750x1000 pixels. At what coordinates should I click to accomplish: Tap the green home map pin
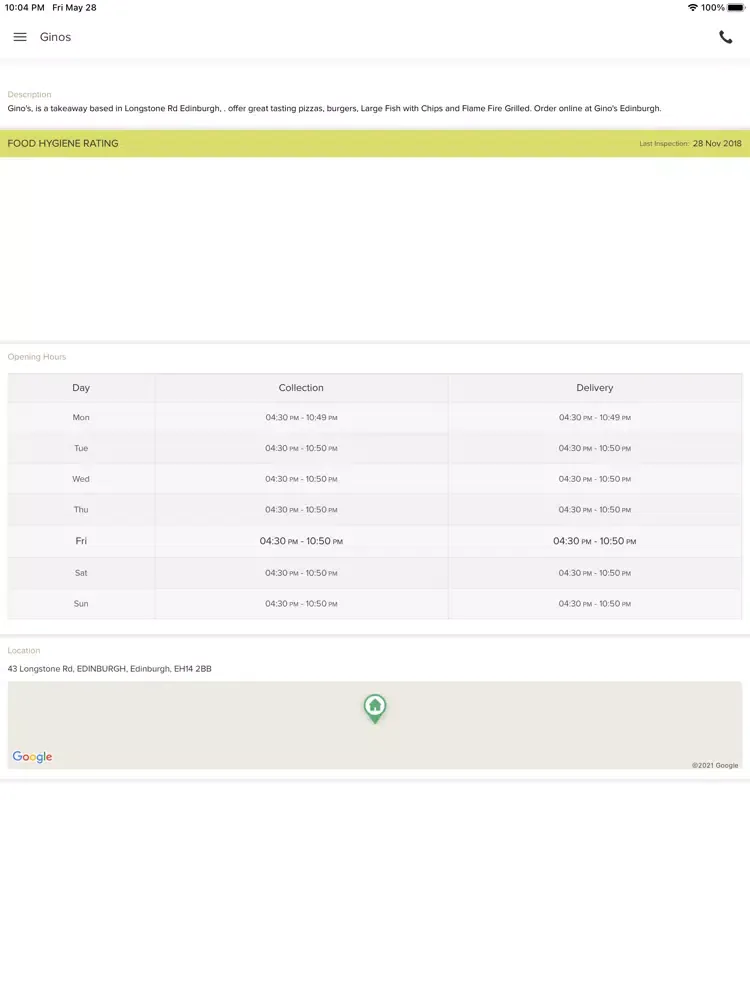pyautogui.click(x=375, y=709)
